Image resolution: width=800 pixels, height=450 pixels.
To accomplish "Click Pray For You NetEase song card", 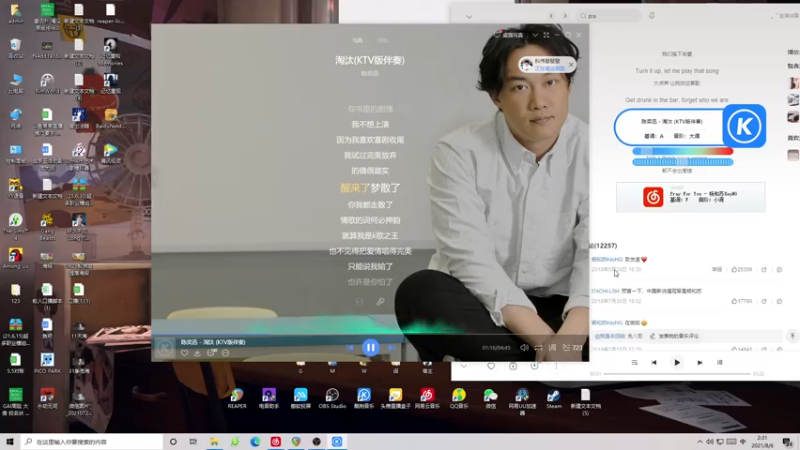I will [x=690, y=197].
